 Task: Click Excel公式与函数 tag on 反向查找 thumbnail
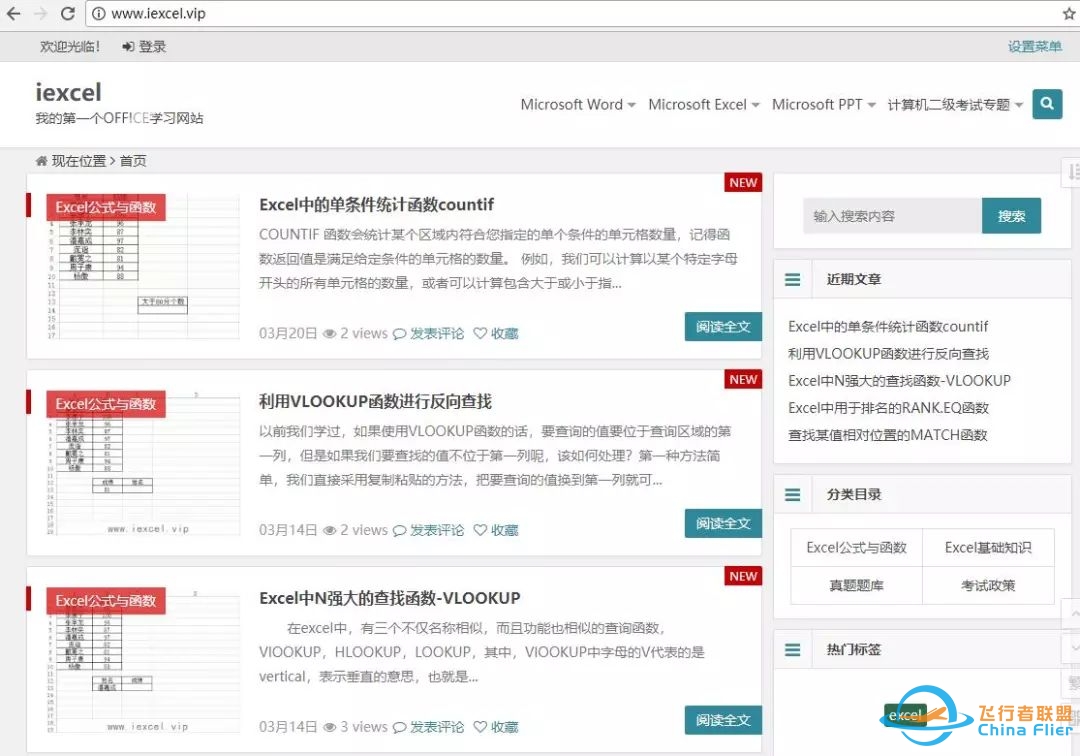coord(106,404)
